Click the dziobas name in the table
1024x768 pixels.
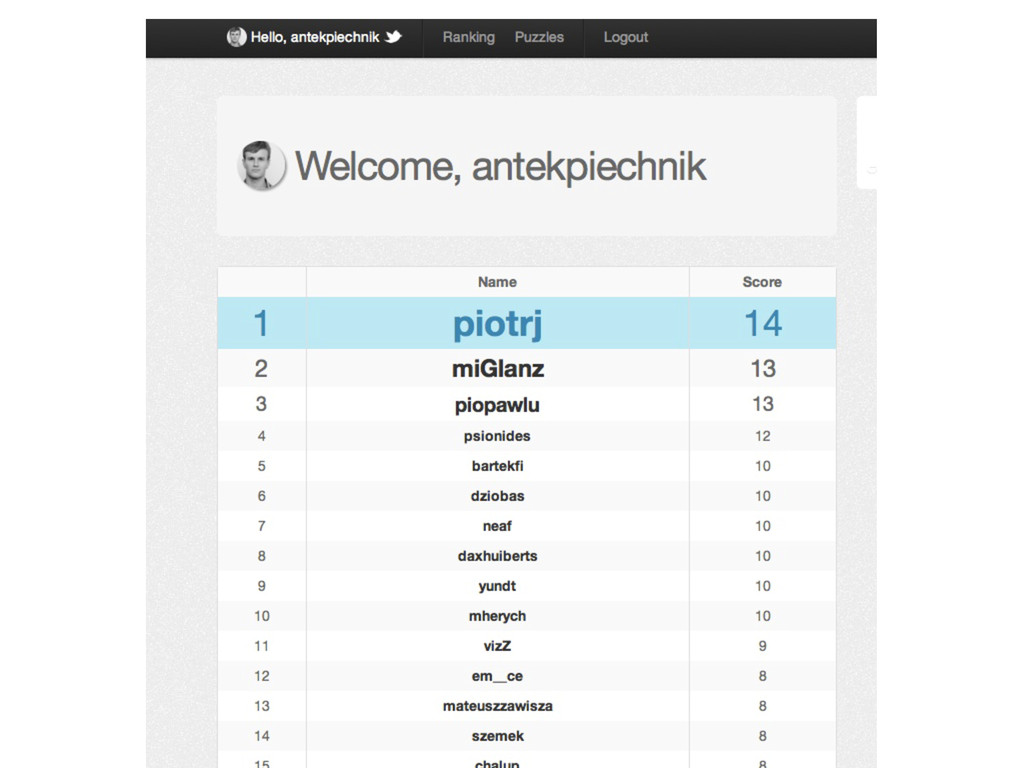tap(498, 496)
